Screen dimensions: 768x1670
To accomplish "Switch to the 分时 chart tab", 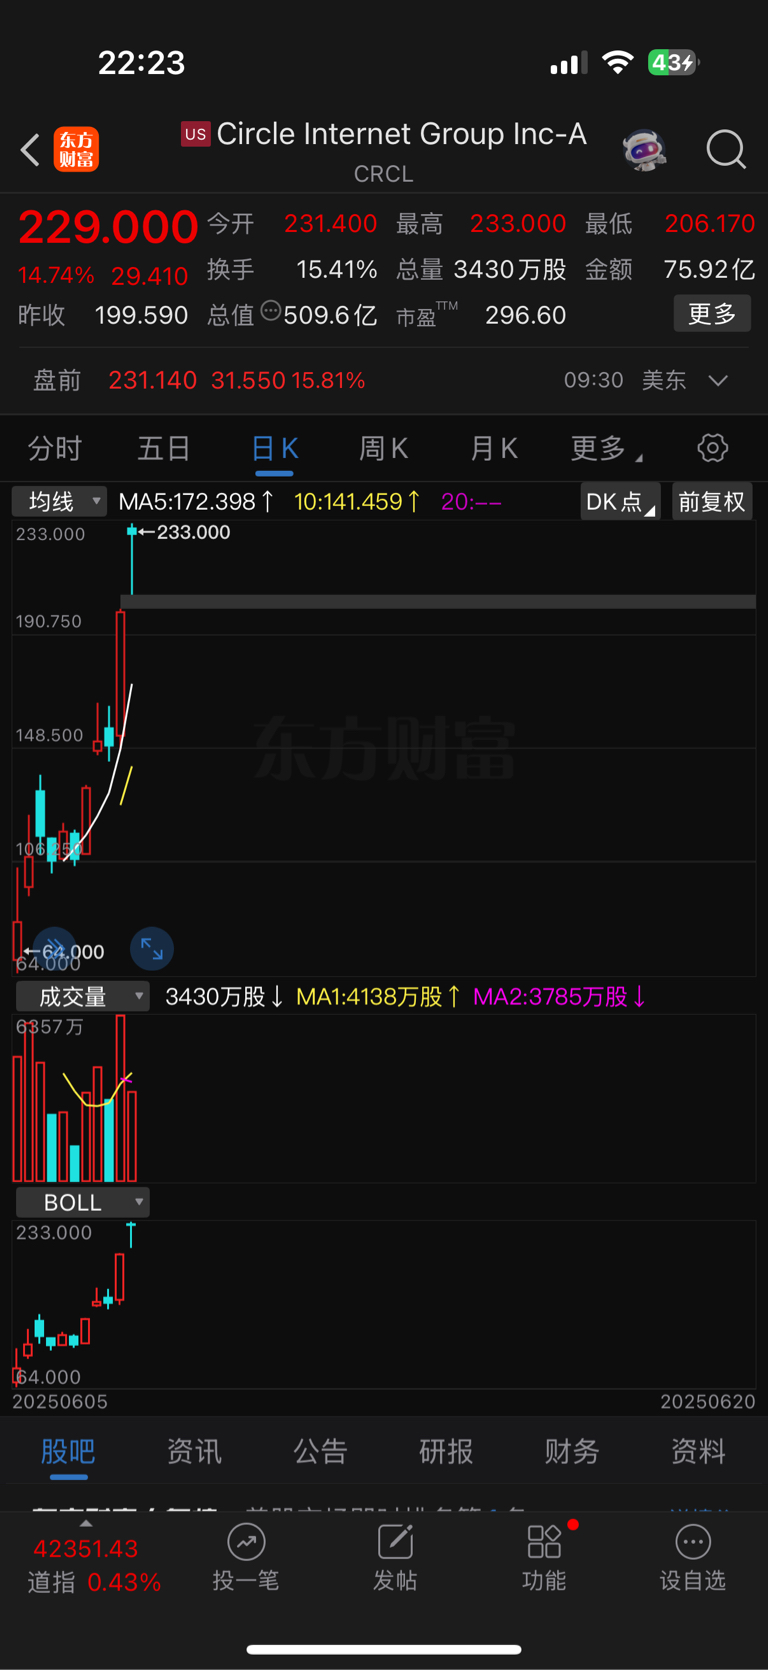I will 55,449.
